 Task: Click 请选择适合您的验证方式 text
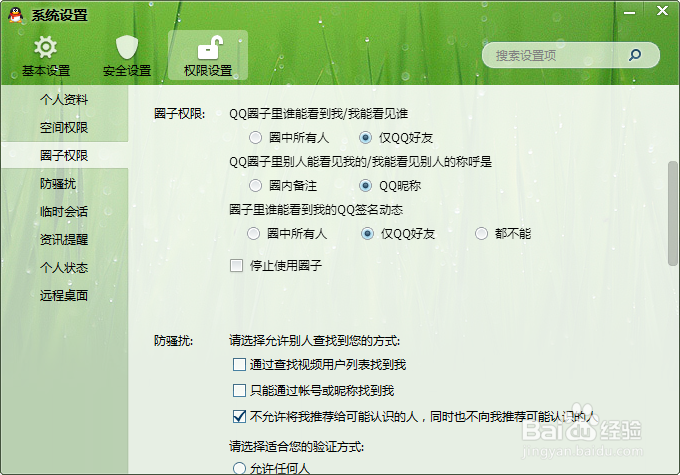pyautogui.click(x=297, y=446)
